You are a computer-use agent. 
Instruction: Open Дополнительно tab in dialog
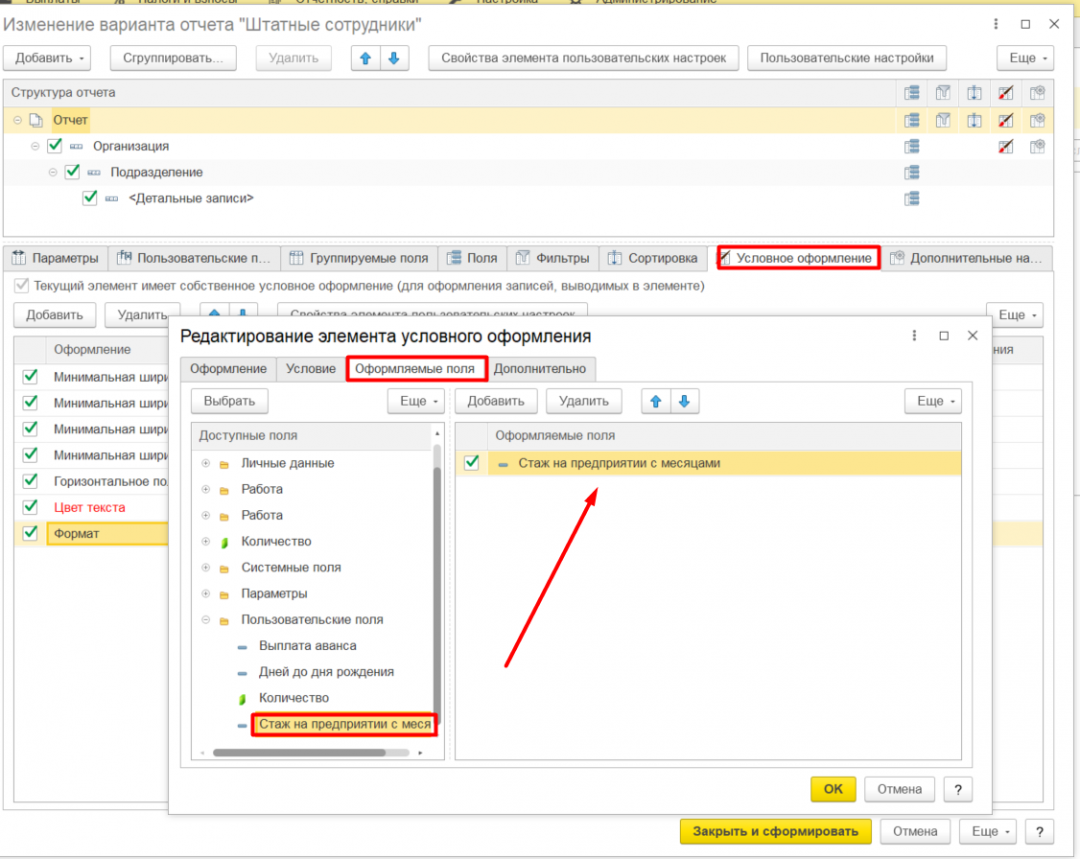[540, 369]
